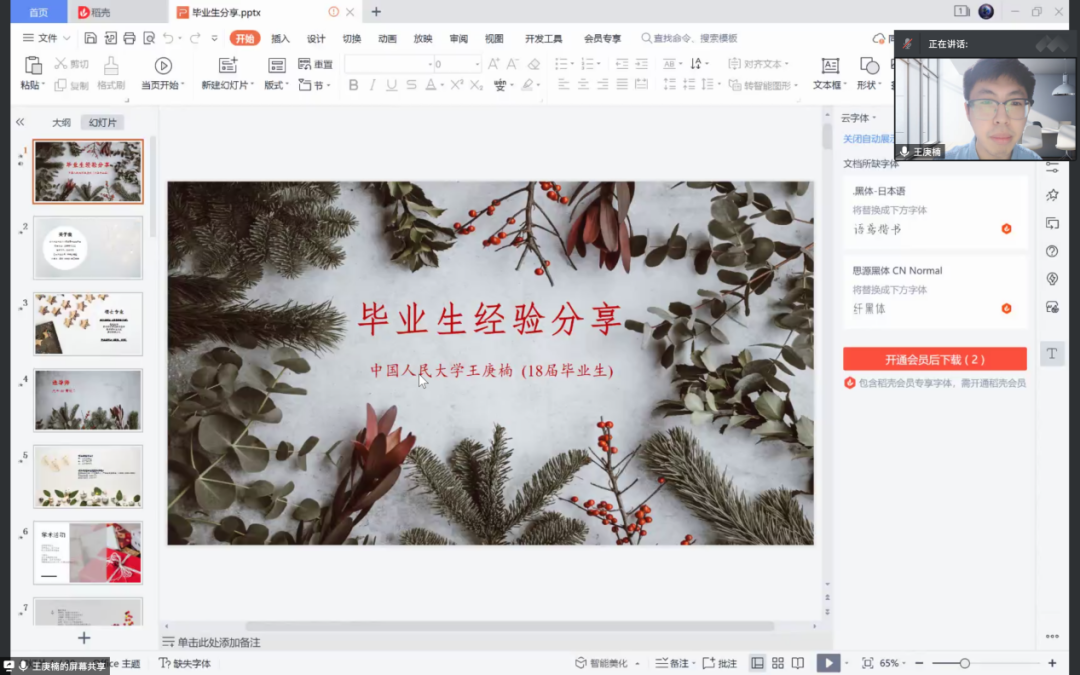The width and height of the screenshot is (1080, 675).
Task: Click the Save icon in quick access toolbar
Action: (x=91, y=38)
